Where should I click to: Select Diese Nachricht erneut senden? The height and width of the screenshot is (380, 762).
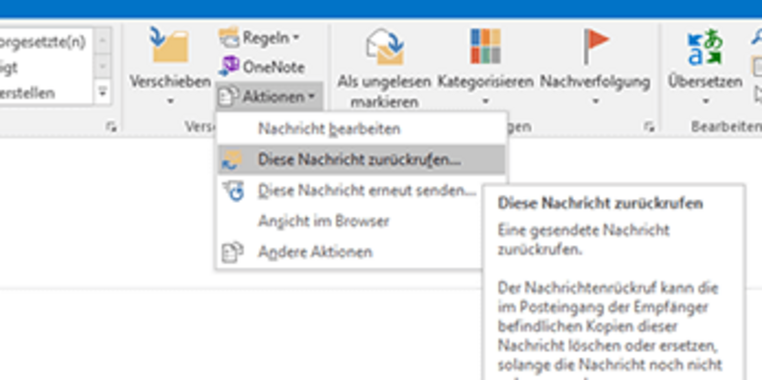coord(350,190)
